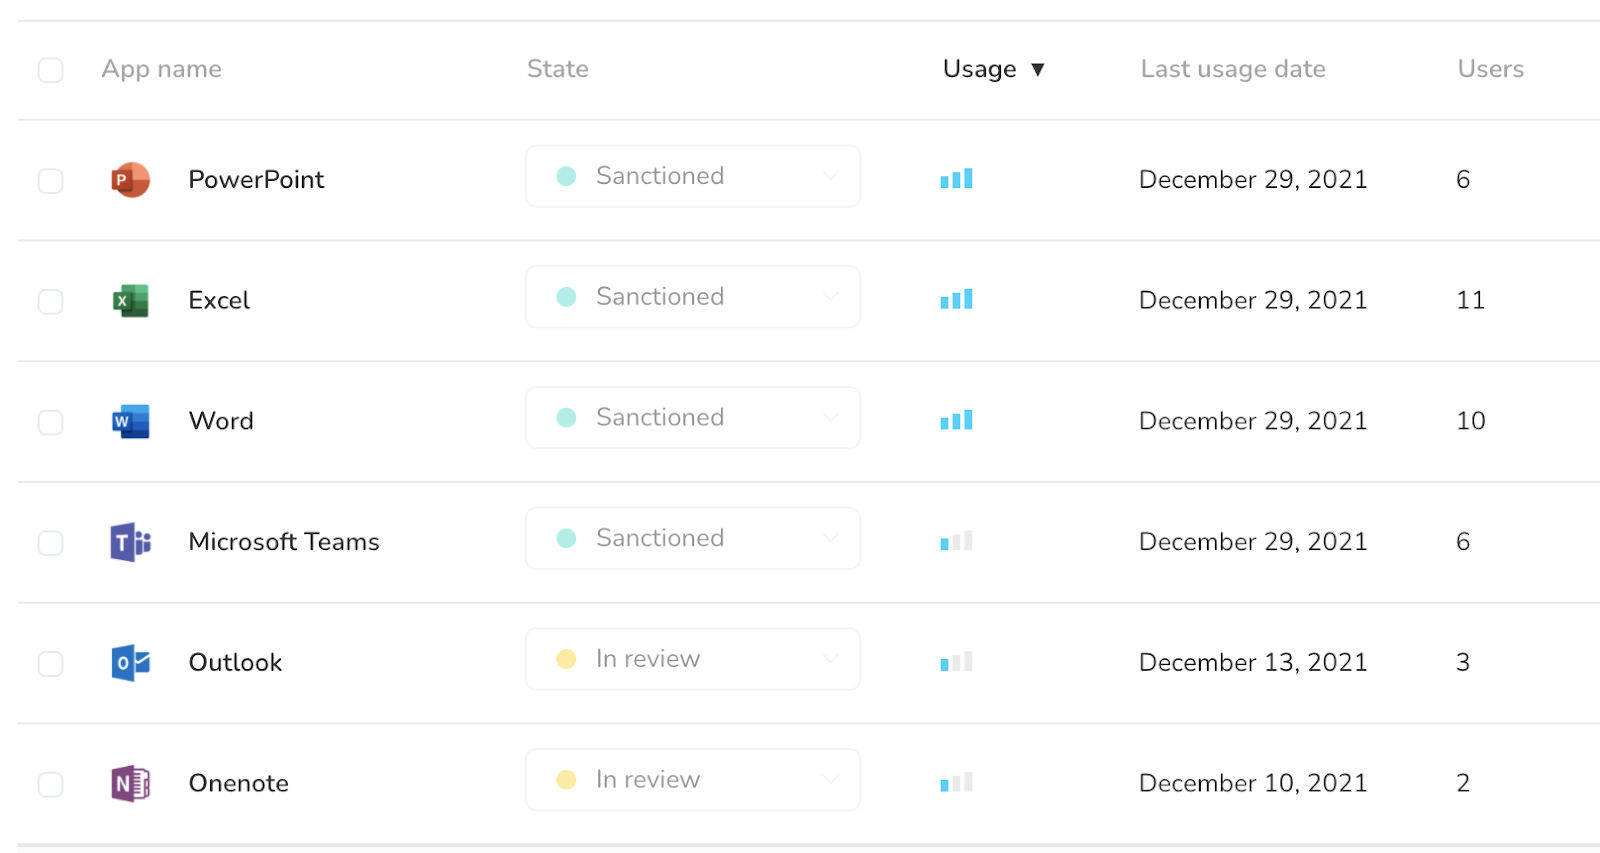Click the Onenote app icon
Viewport: 1600px width, 853px height.
130,784
